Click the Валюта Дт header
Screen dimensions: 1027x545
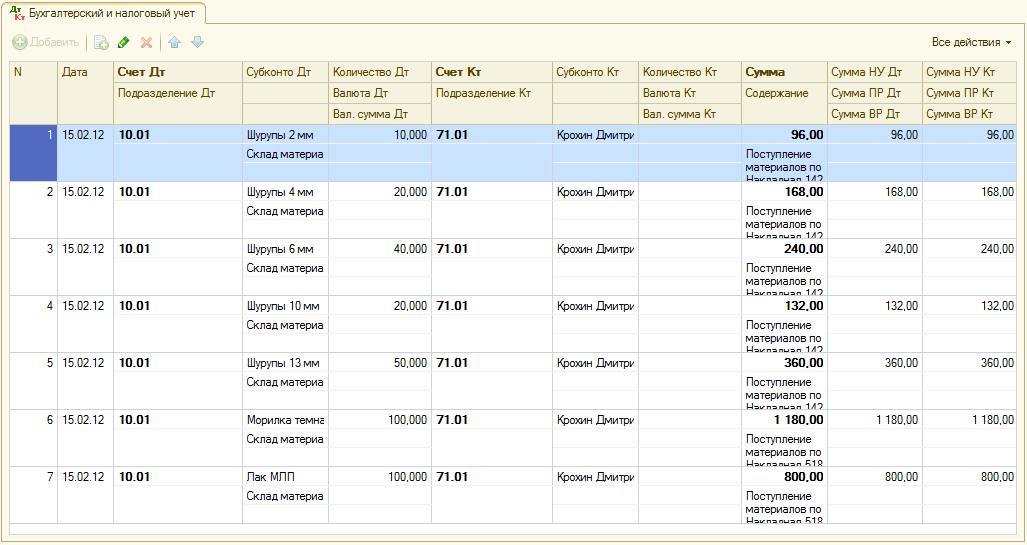pyautogui.click(x=380, y=93)
